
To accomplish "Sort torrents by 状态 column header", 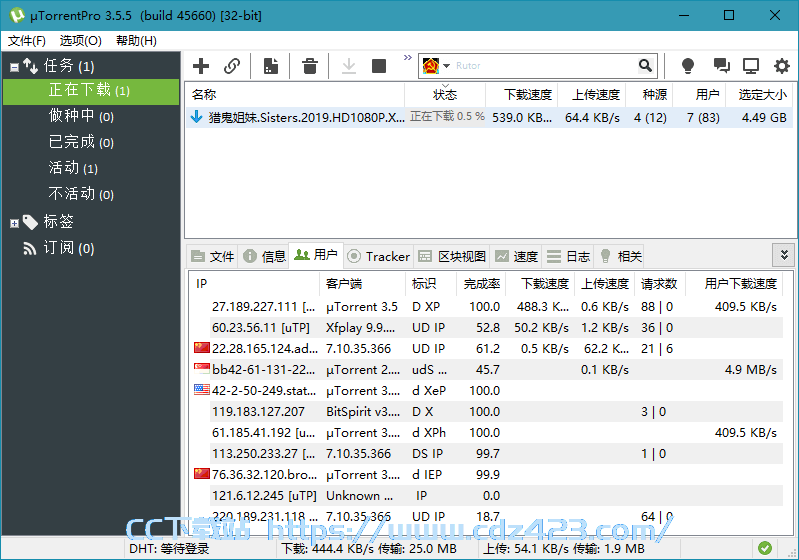I will (445, 95).
